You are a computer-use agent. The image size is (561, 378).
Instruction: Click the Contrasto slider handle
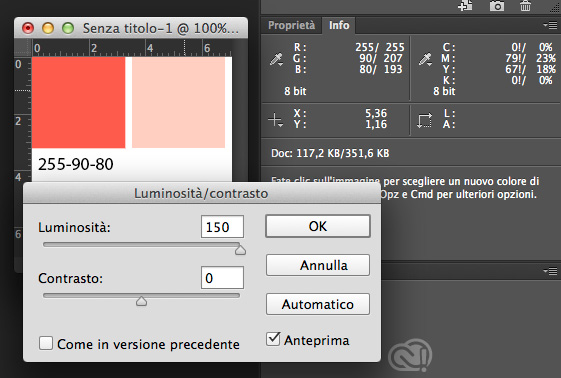(141, 301)
